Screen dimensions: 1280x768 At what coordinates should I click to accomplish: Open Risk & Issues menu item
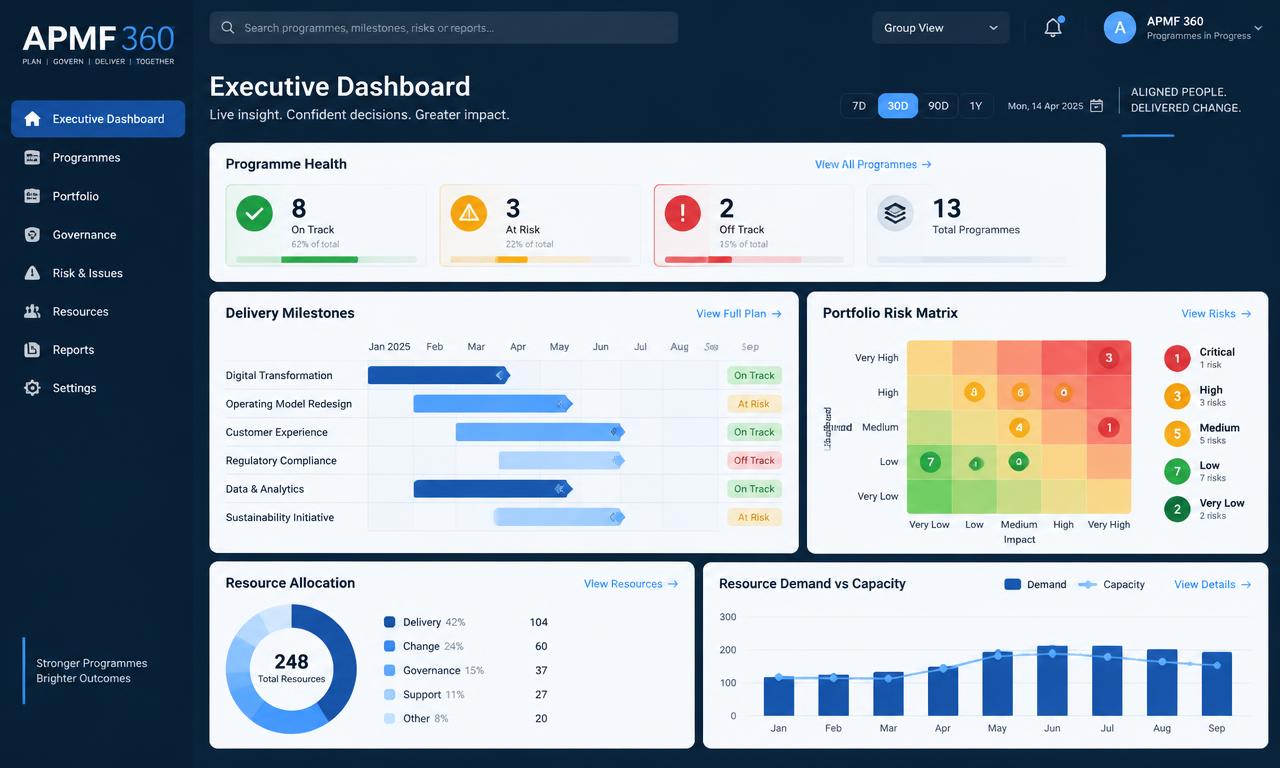(98, 273)
